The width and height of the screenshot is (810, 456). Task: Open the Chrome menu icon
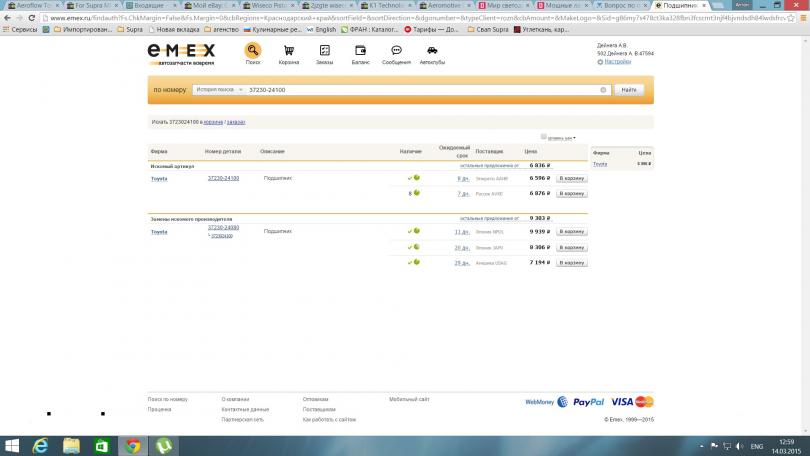pyautogui.click(x=803, y=18)
